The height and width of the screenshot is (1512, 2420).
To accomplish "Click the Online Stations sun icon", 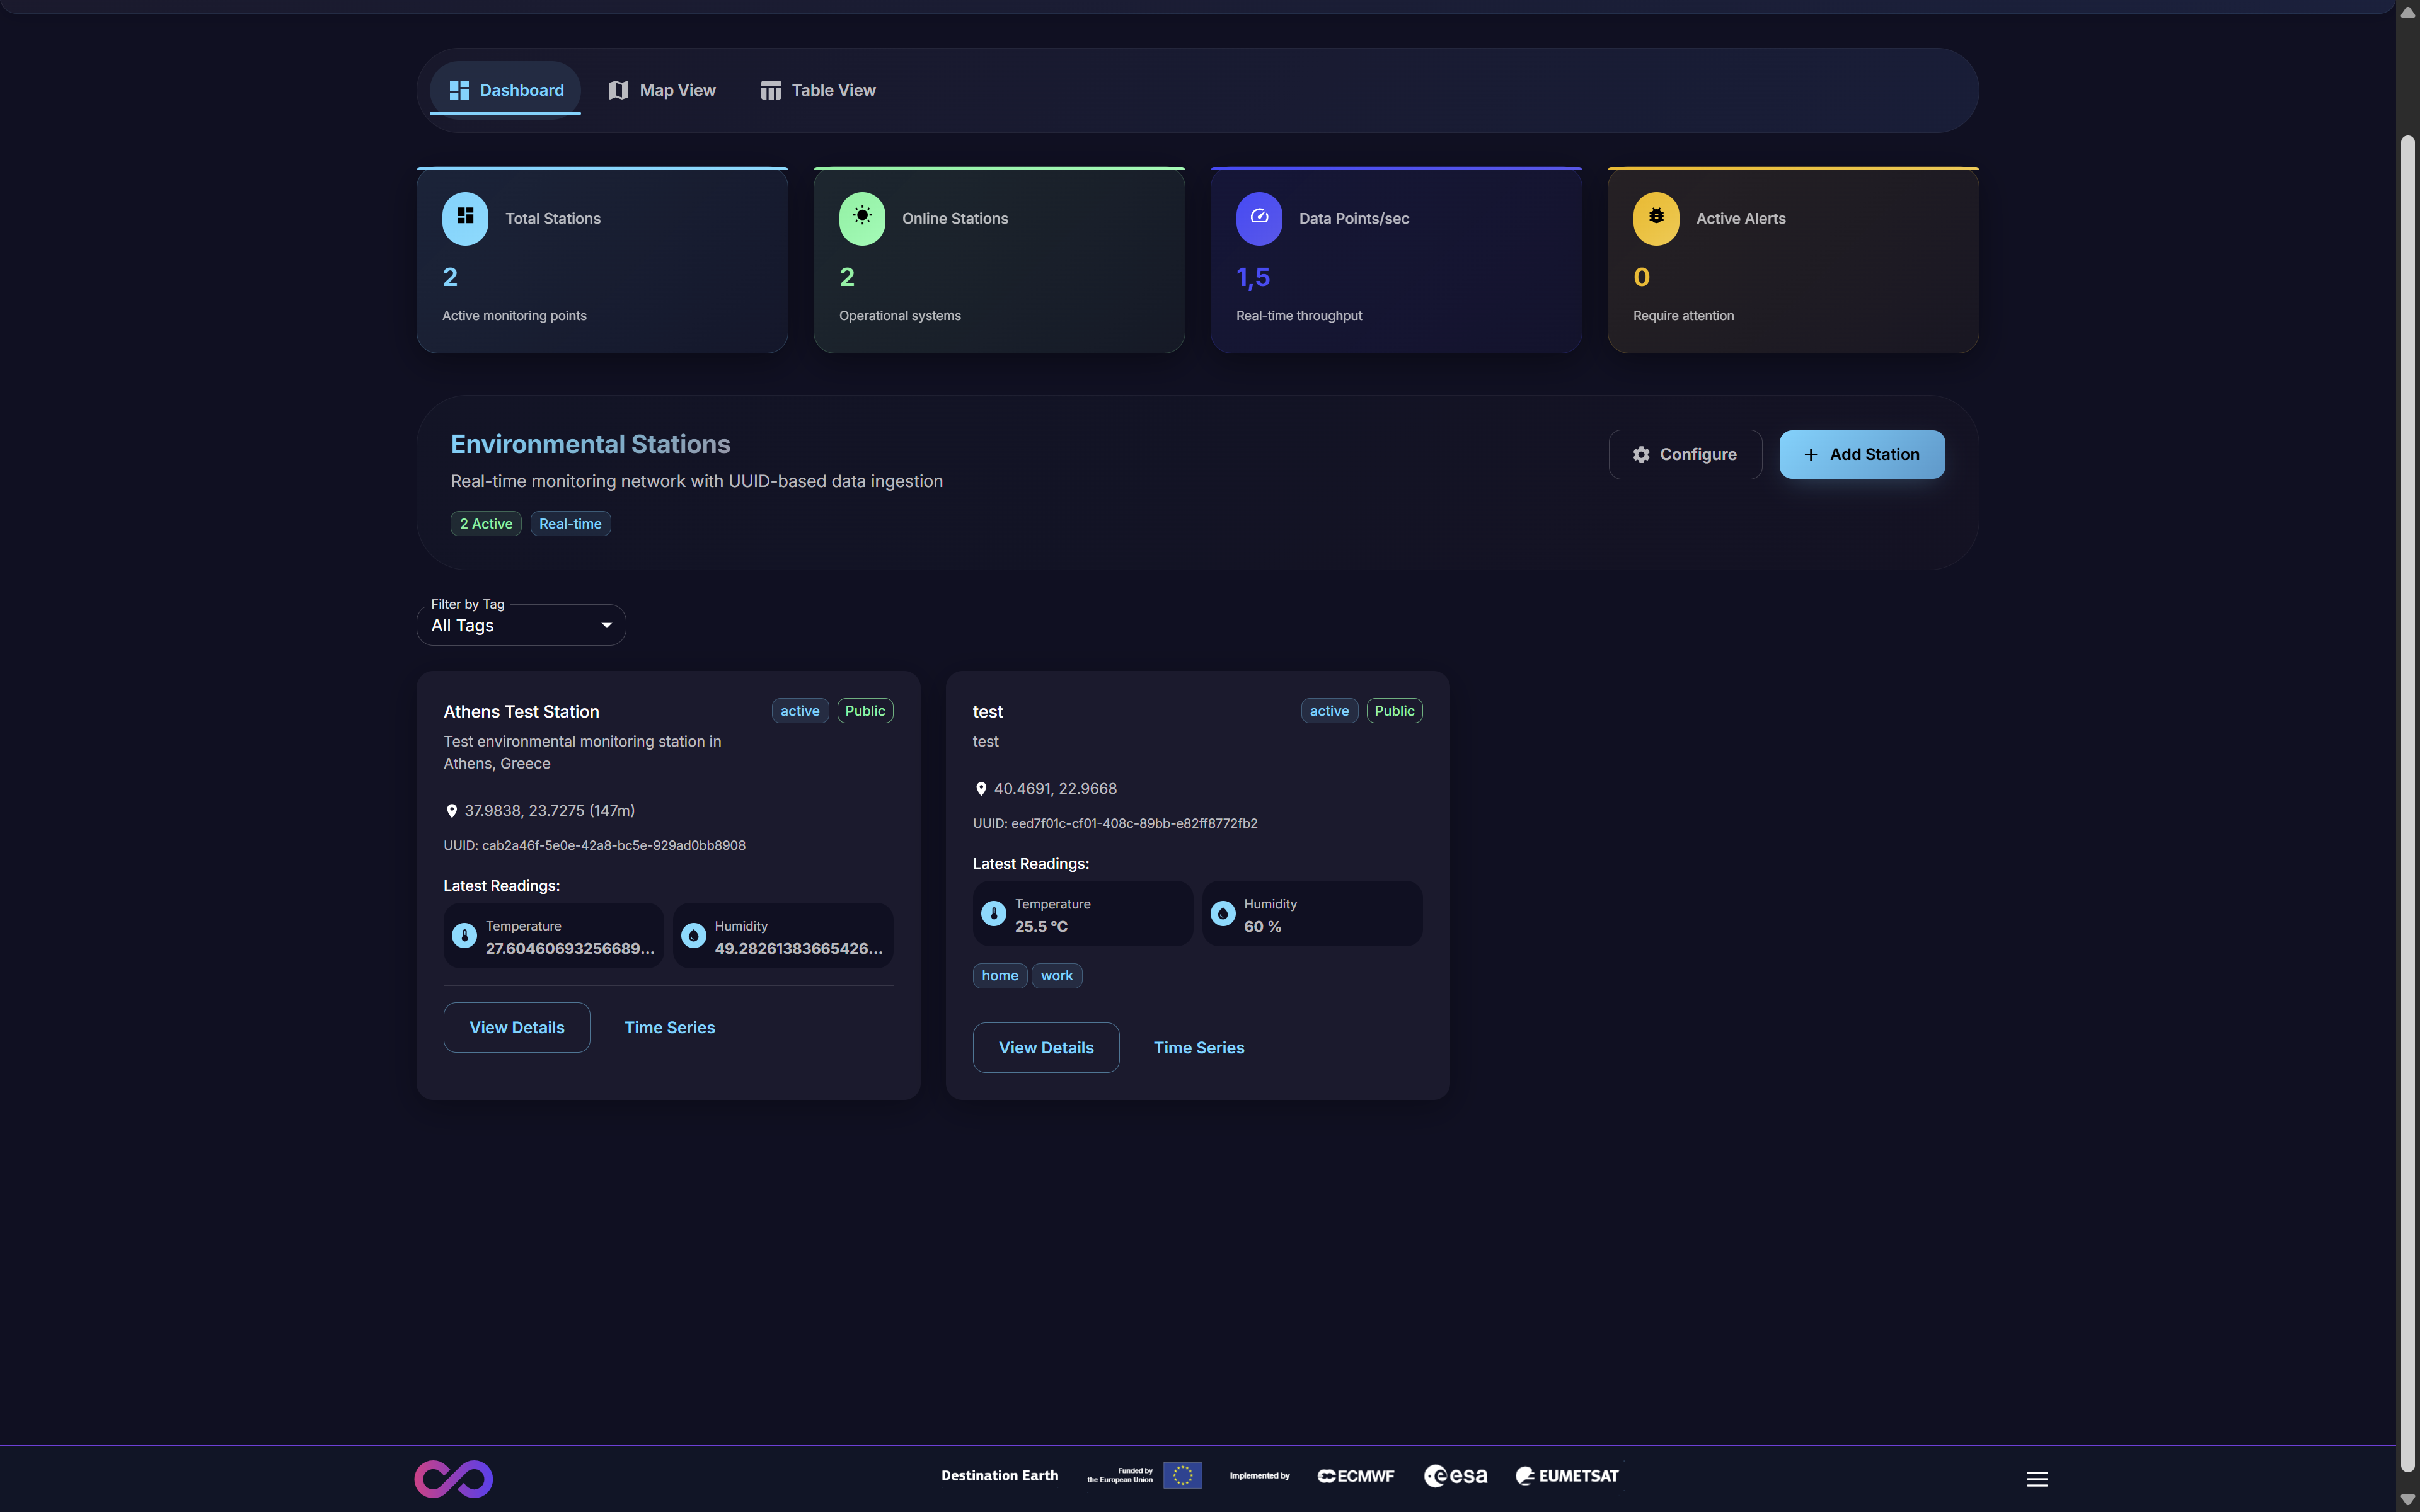I will (x=862, y=217).
